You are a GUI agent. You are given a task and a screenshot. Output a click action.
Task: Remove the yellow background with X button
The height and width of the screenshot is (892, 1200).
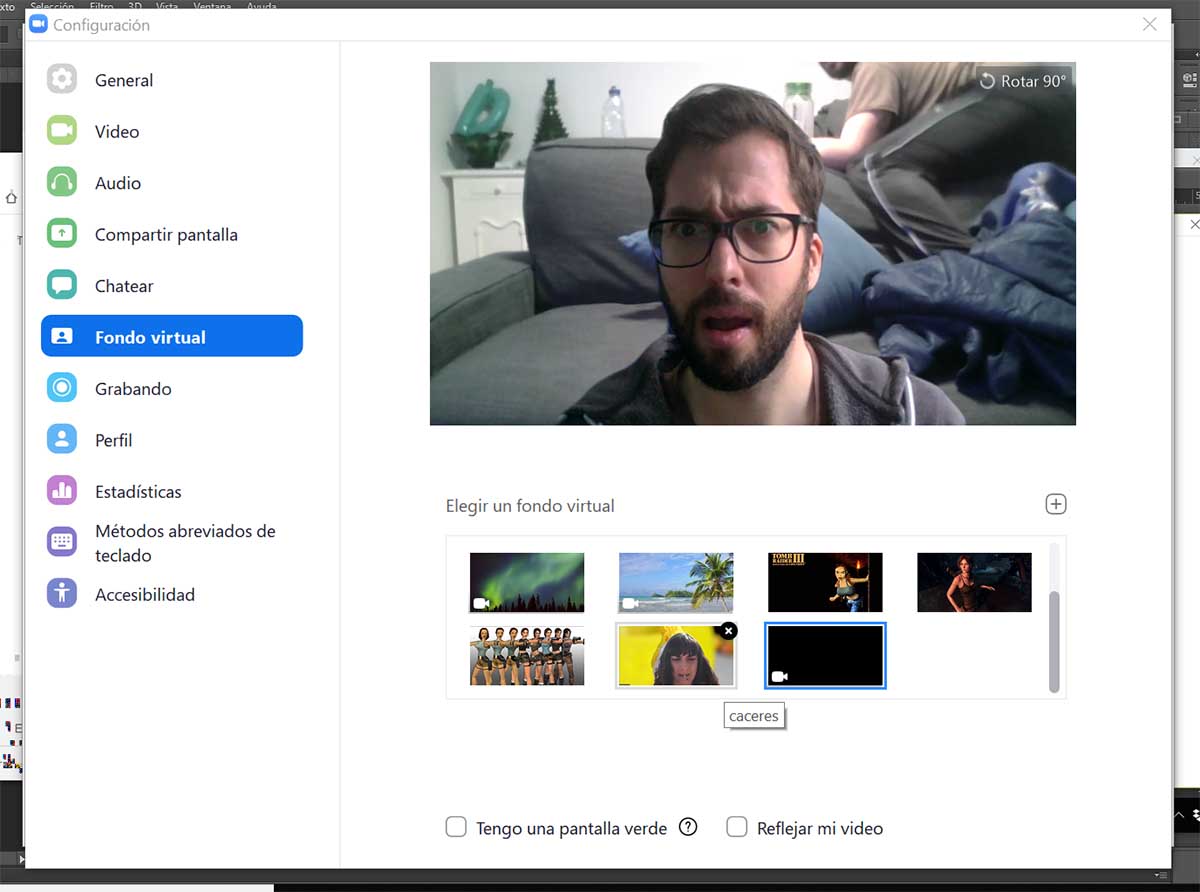click(x=729, y=630)
